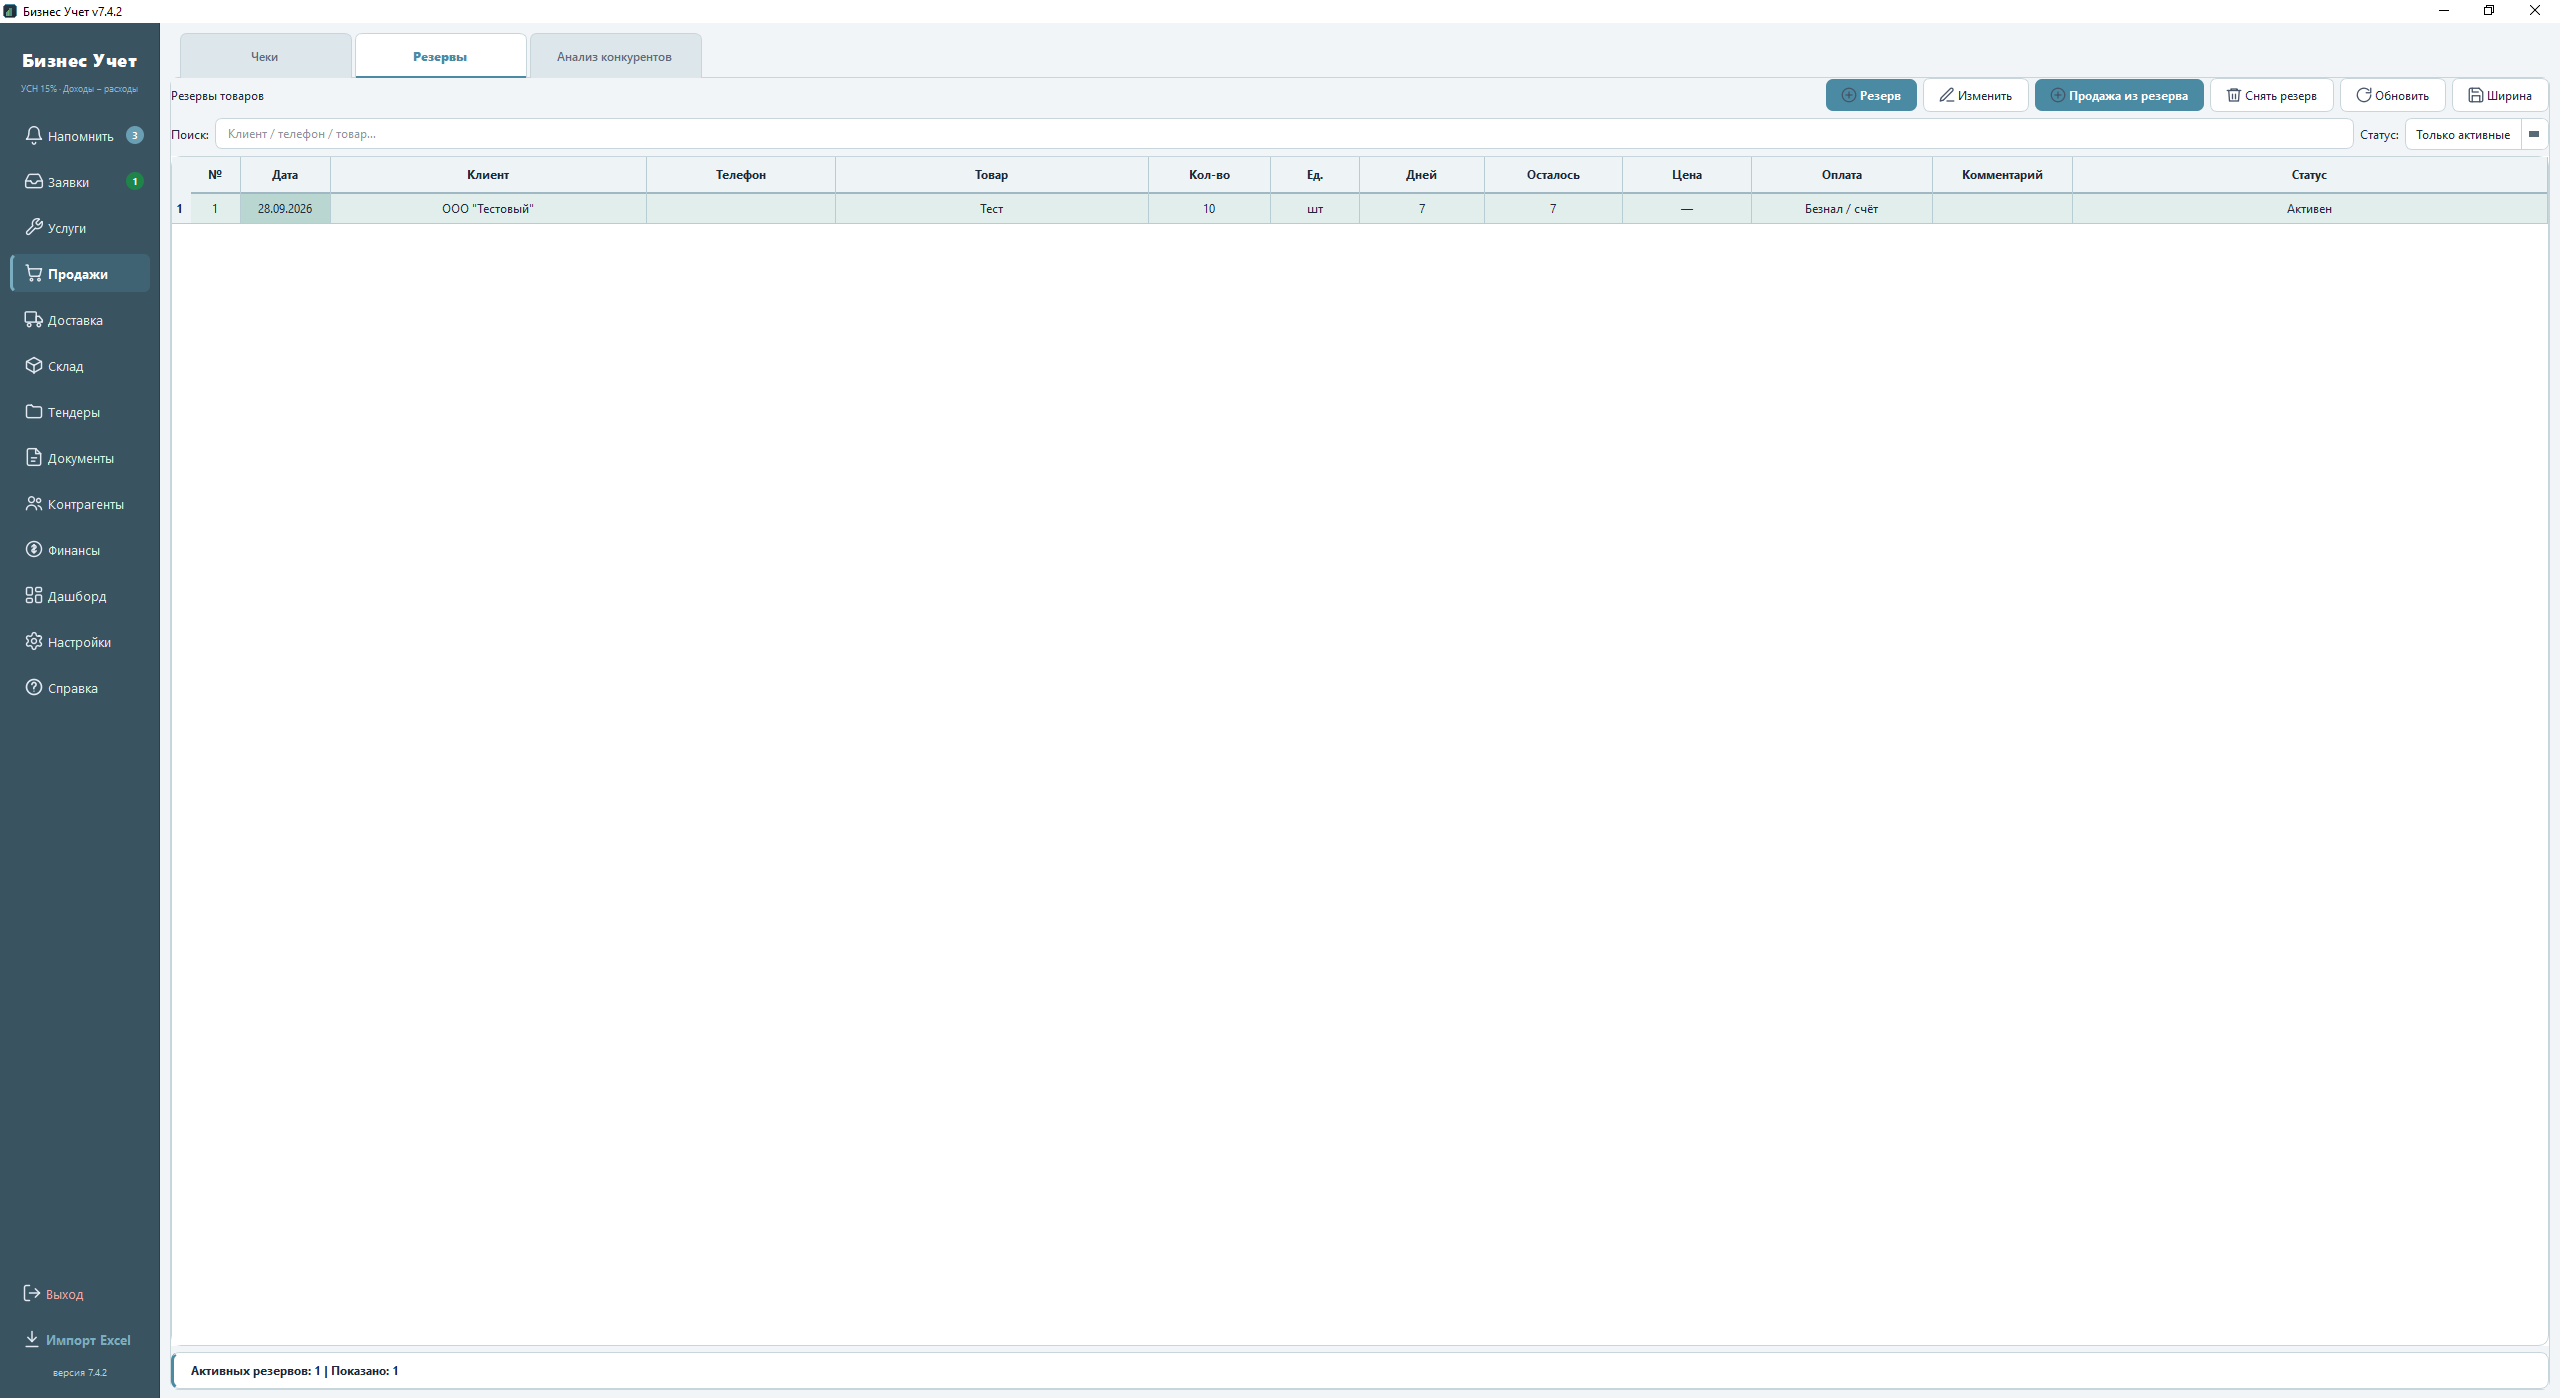Click the Активен status cell
Screen dimensions: 2560x1398
(2309, 209)
